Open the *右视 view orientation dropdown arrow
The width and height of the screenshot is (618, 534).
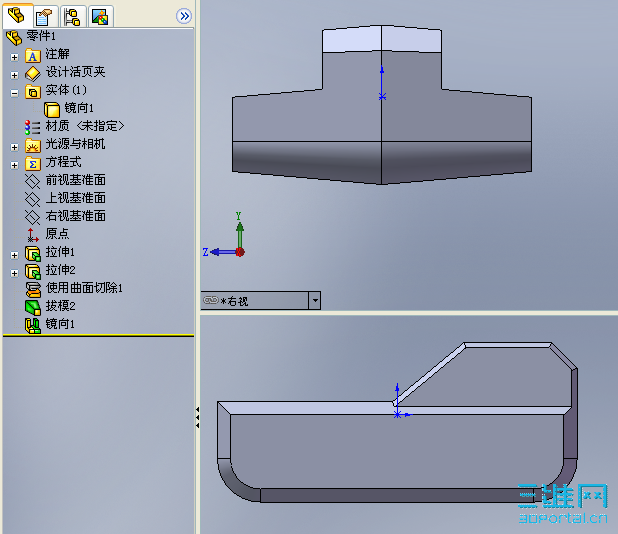tap(315, 301)
